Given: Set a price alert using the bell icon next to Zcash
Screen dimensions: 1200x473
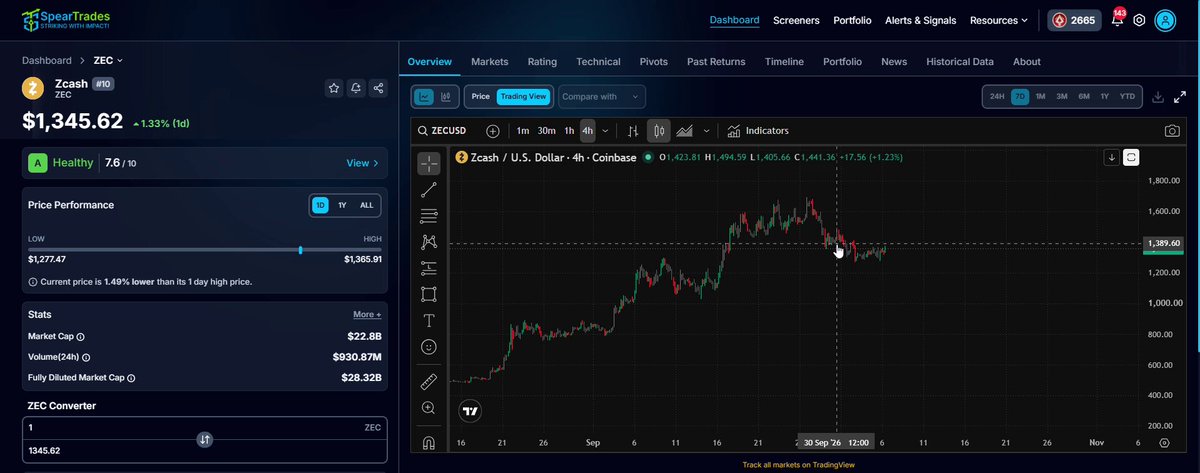Looking at the screenshot, I should coord(356,89).
